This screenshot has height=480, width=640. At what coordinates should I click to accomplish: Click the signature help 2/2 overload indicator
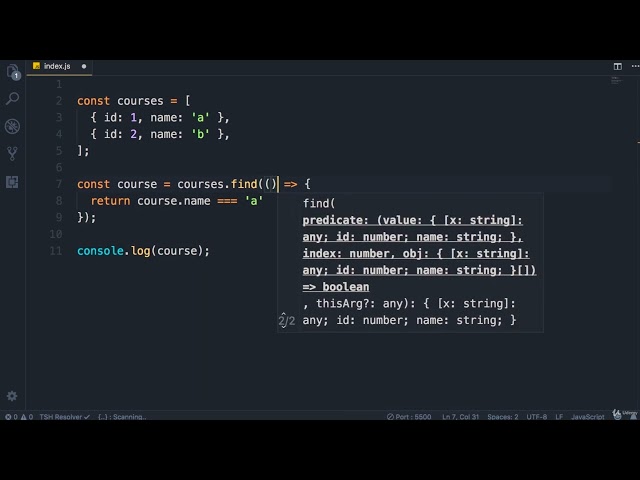coord(287,320)
